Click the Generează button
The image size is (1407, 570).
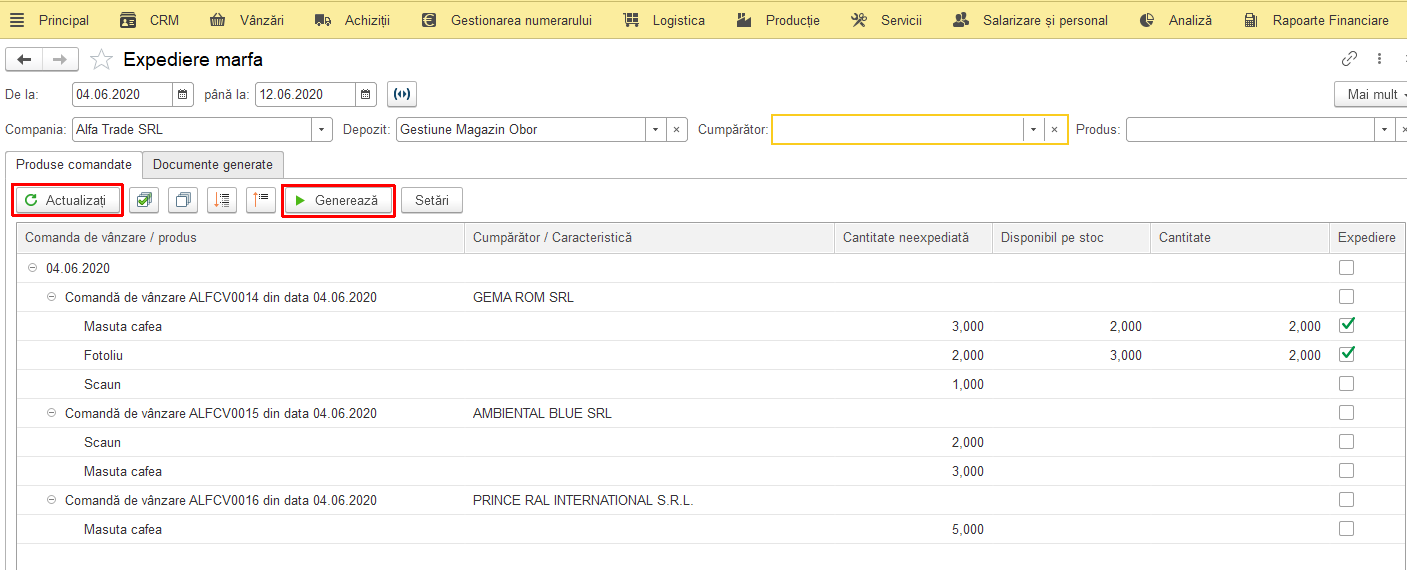click(338, 200)
